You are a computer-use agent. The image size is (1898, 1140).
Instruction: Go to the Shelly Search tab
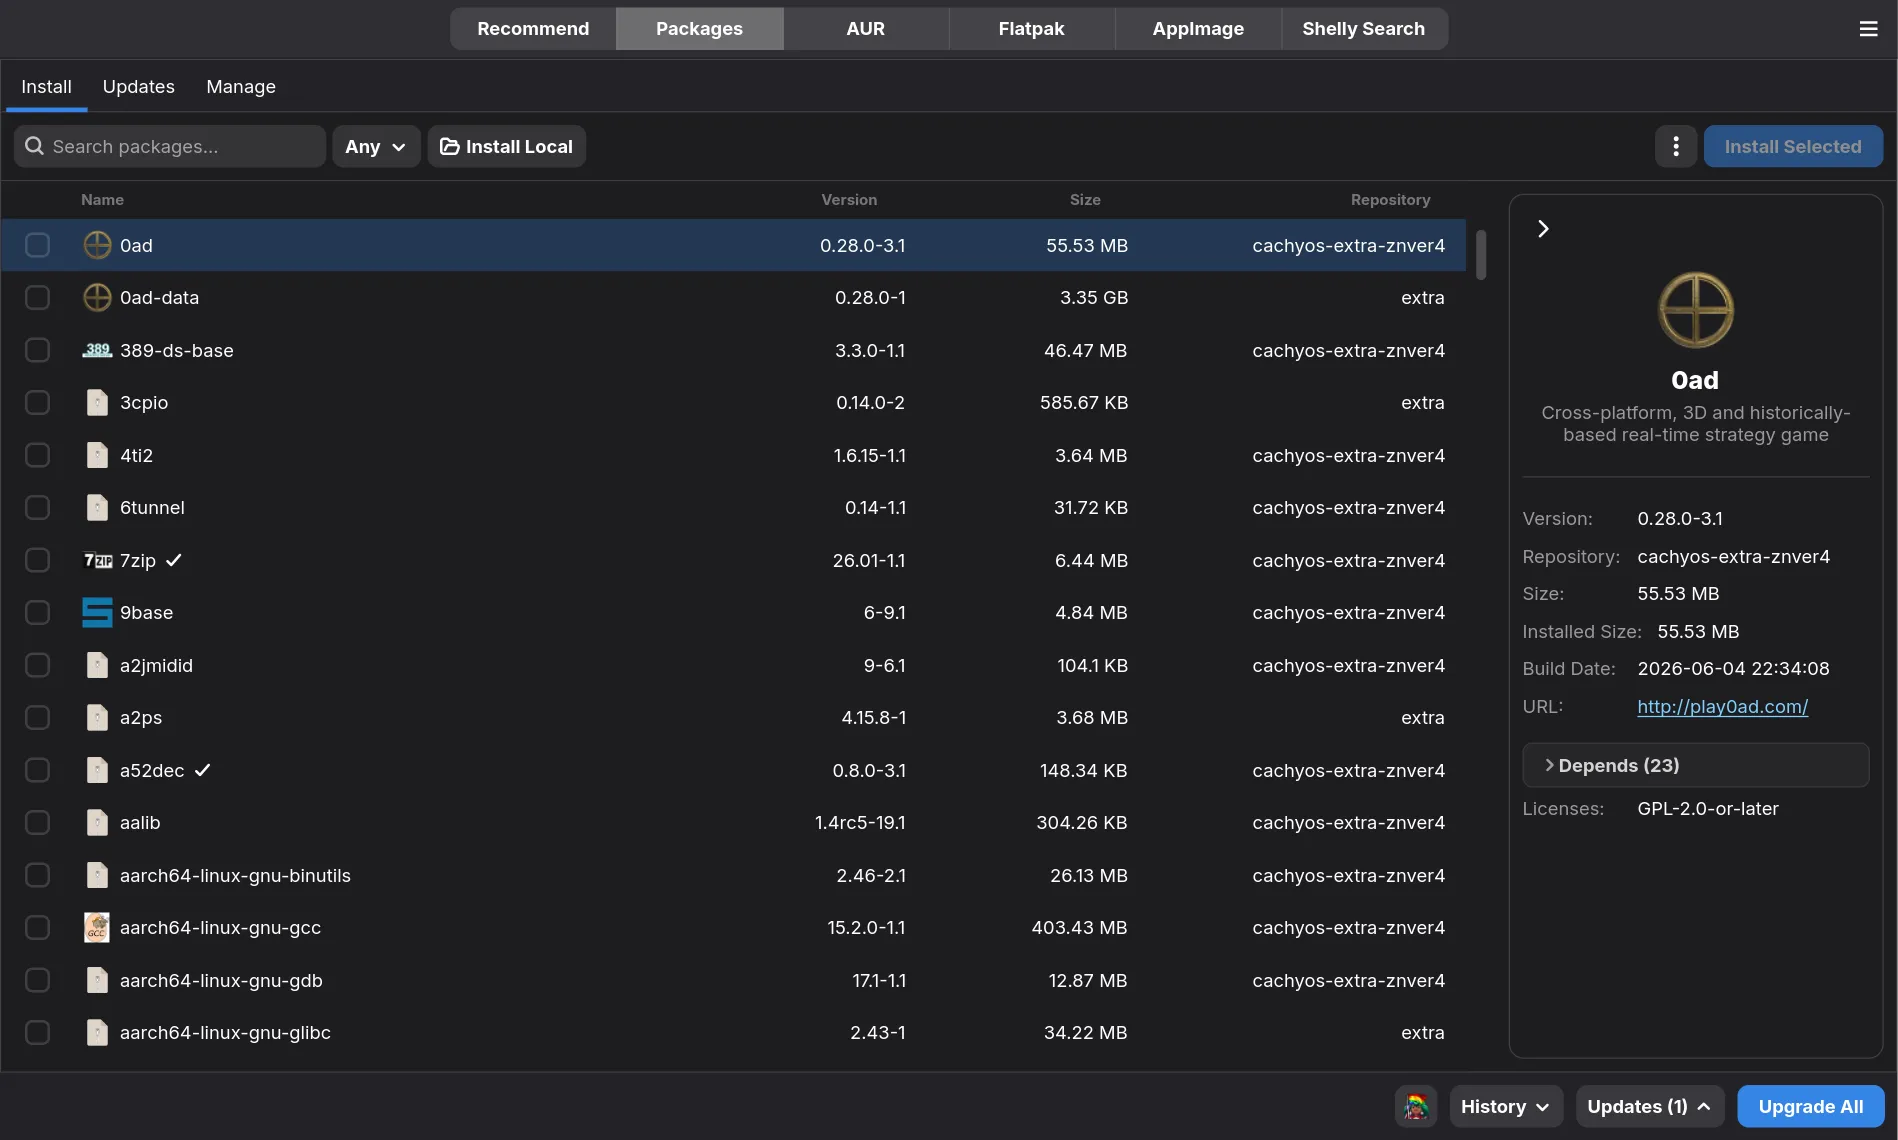[x=1363, y=29]
